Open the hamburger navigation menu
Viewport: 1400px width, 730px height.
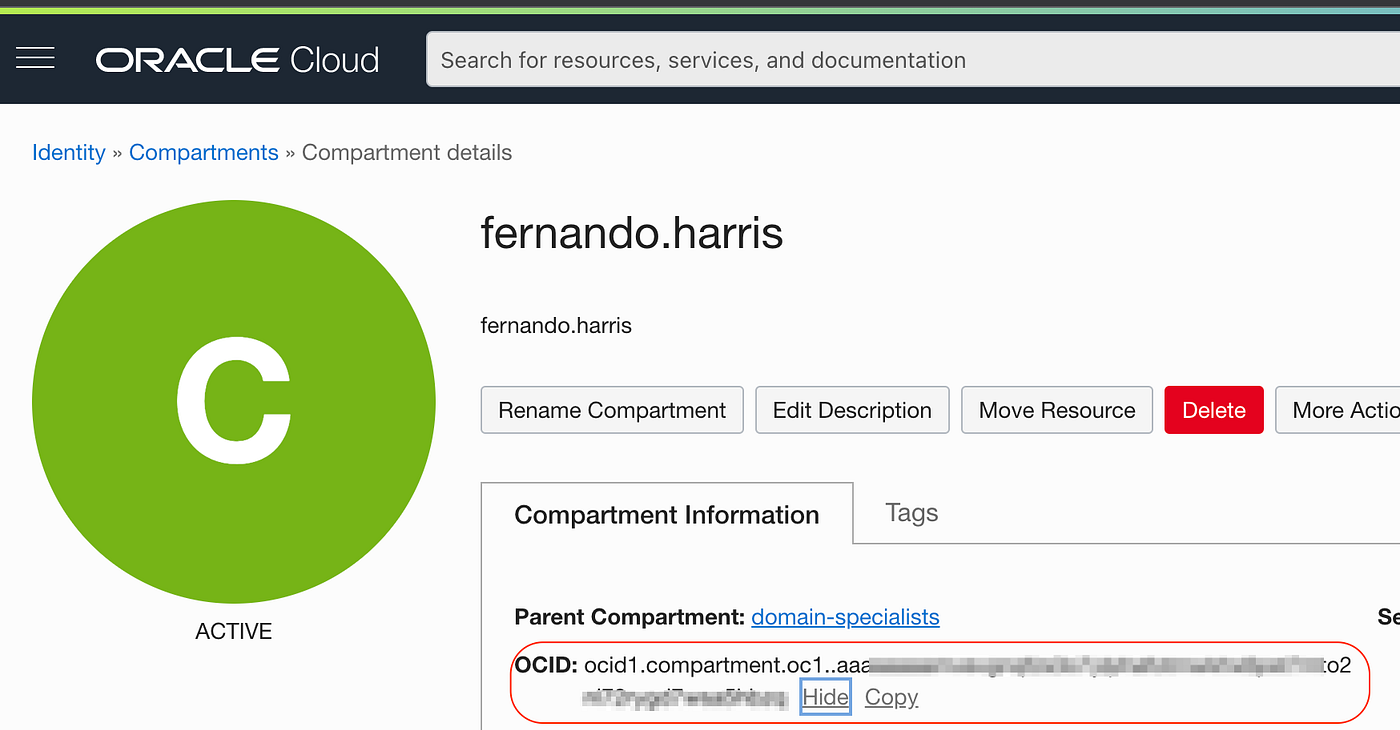[36, 59]
